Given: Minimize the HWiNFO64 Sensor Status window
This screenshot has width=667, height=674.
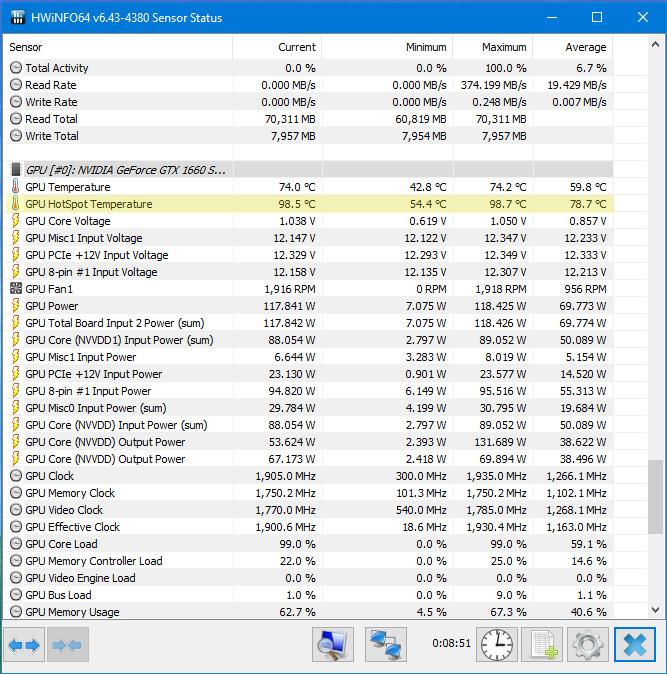Looking at the screenshot, I should click(x=552, y=18).
